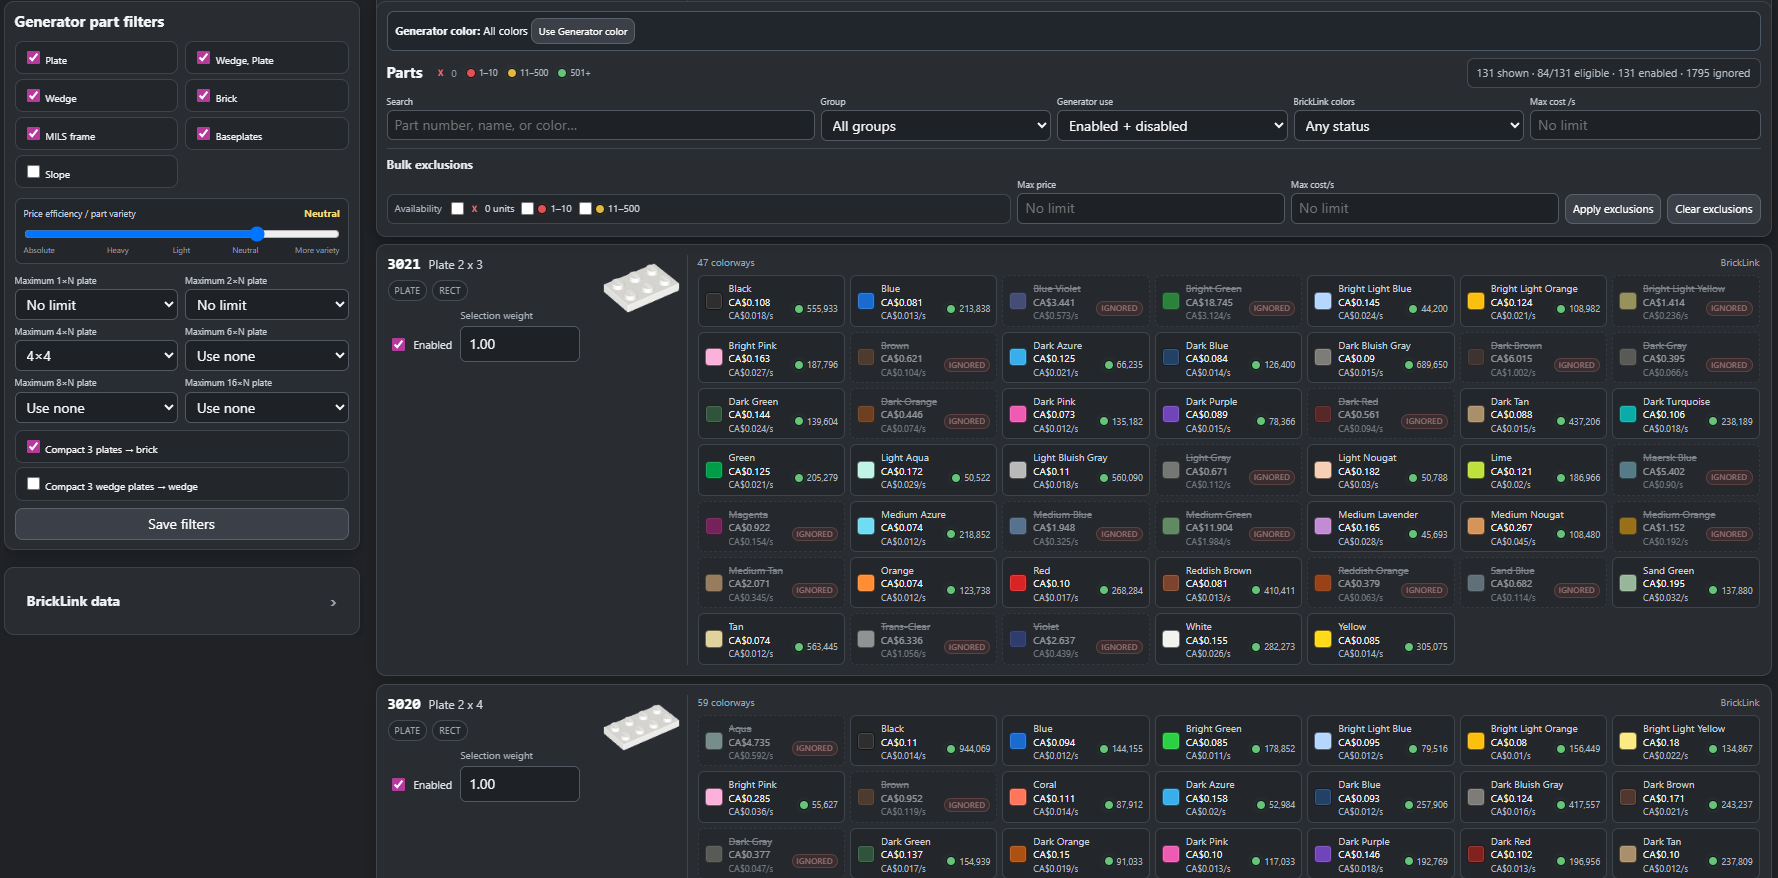Open the Maximum 4×N plate dropdown
Viewport: 1778px width, 878px height.
tap(97, 356)
